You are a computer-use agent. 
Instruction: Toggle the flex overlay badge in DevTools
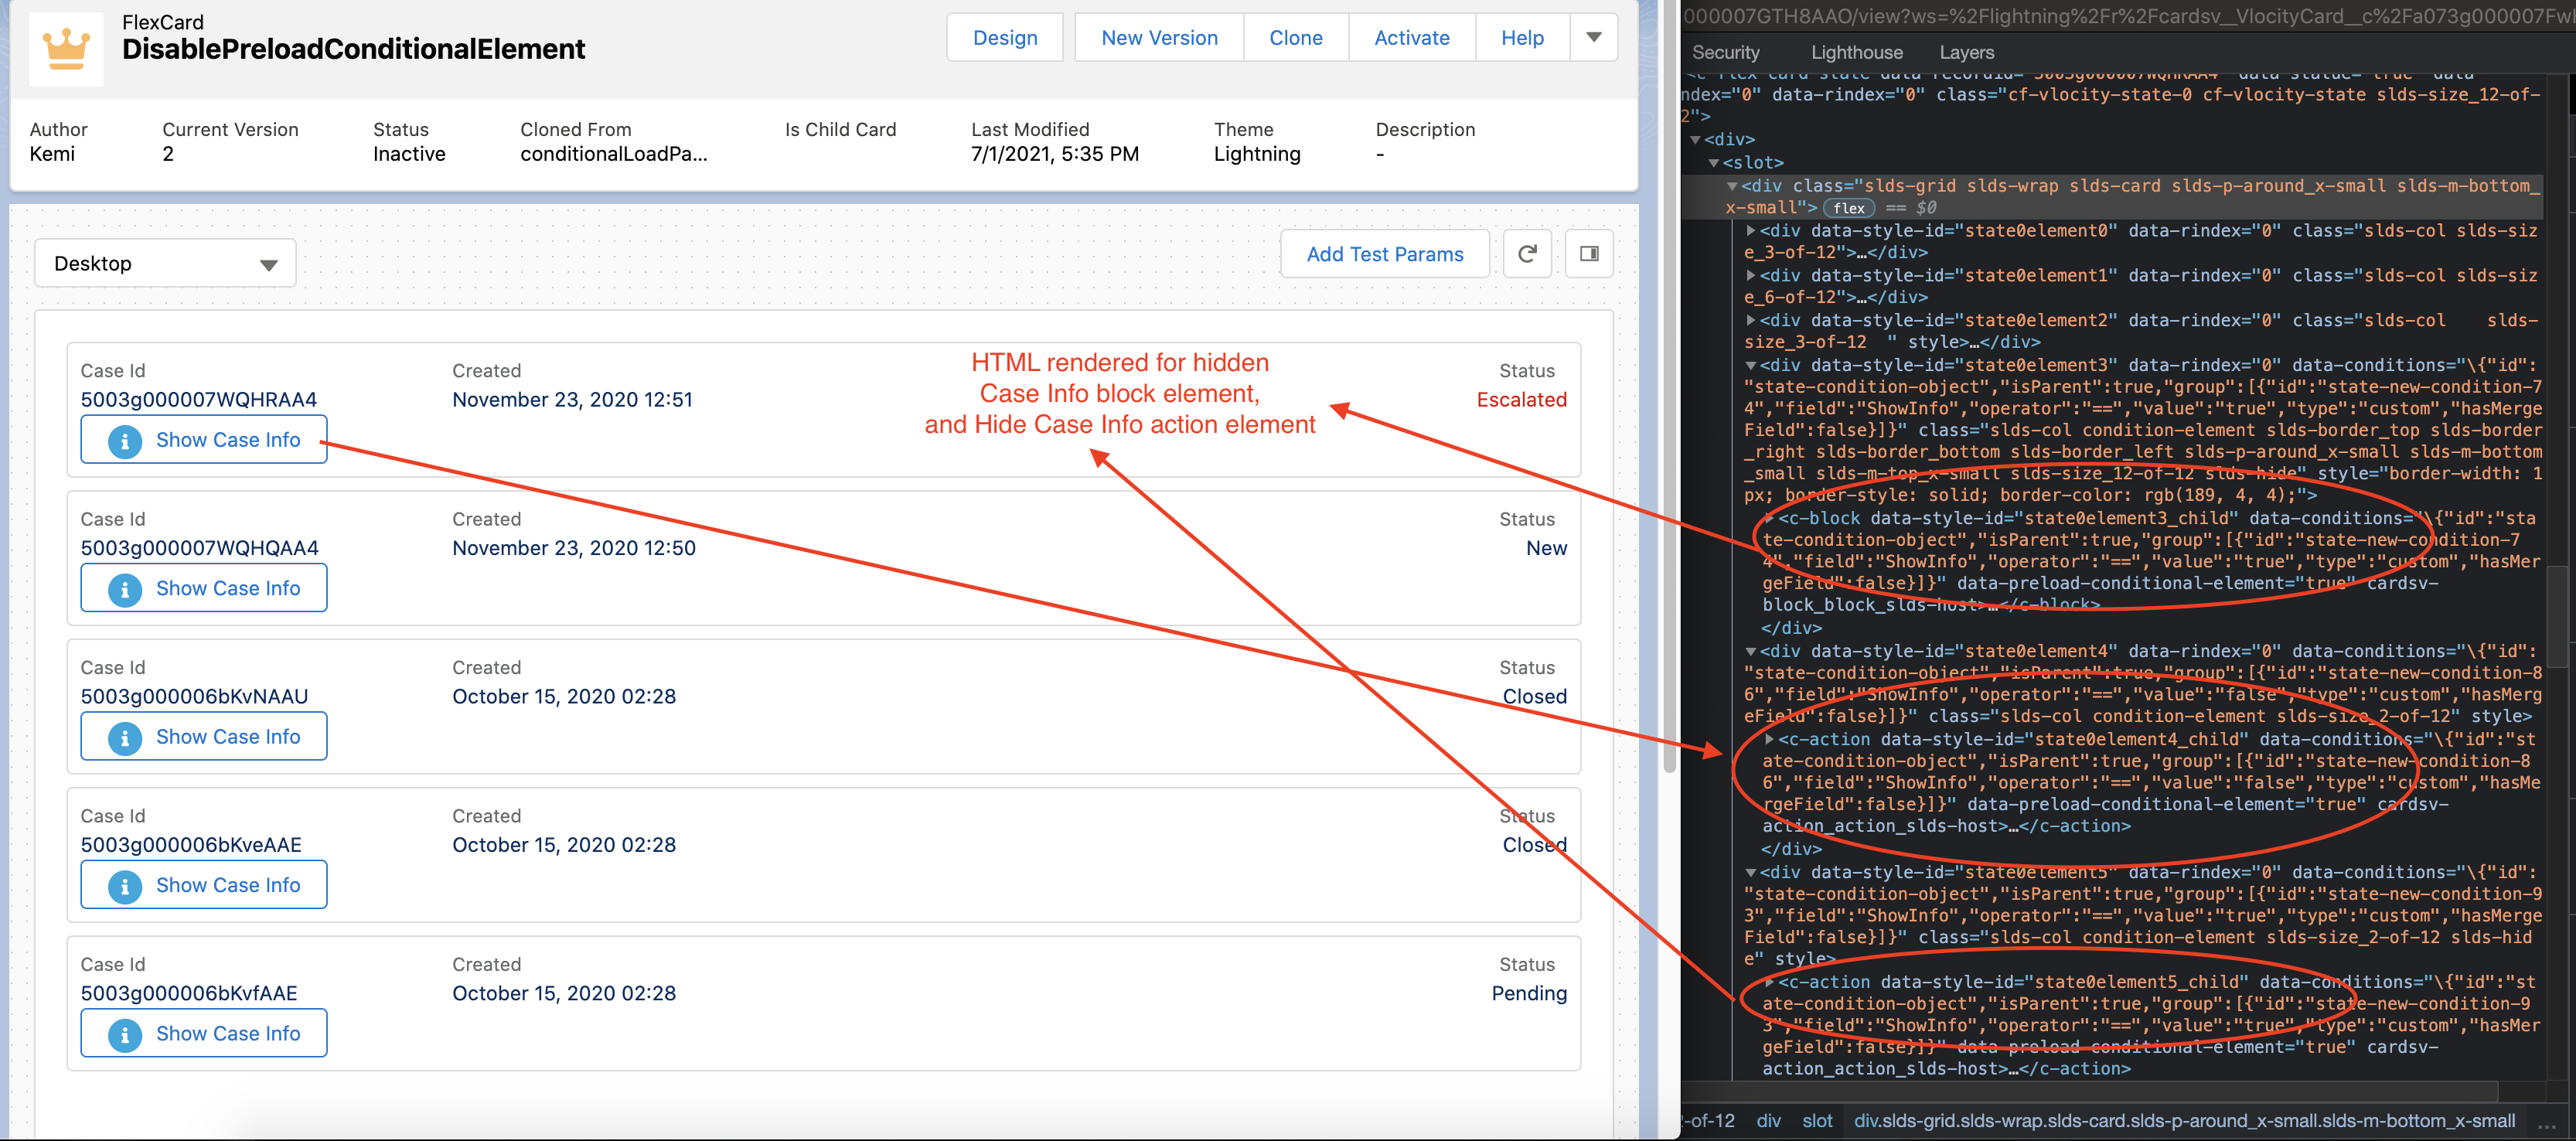[1849, 208]
